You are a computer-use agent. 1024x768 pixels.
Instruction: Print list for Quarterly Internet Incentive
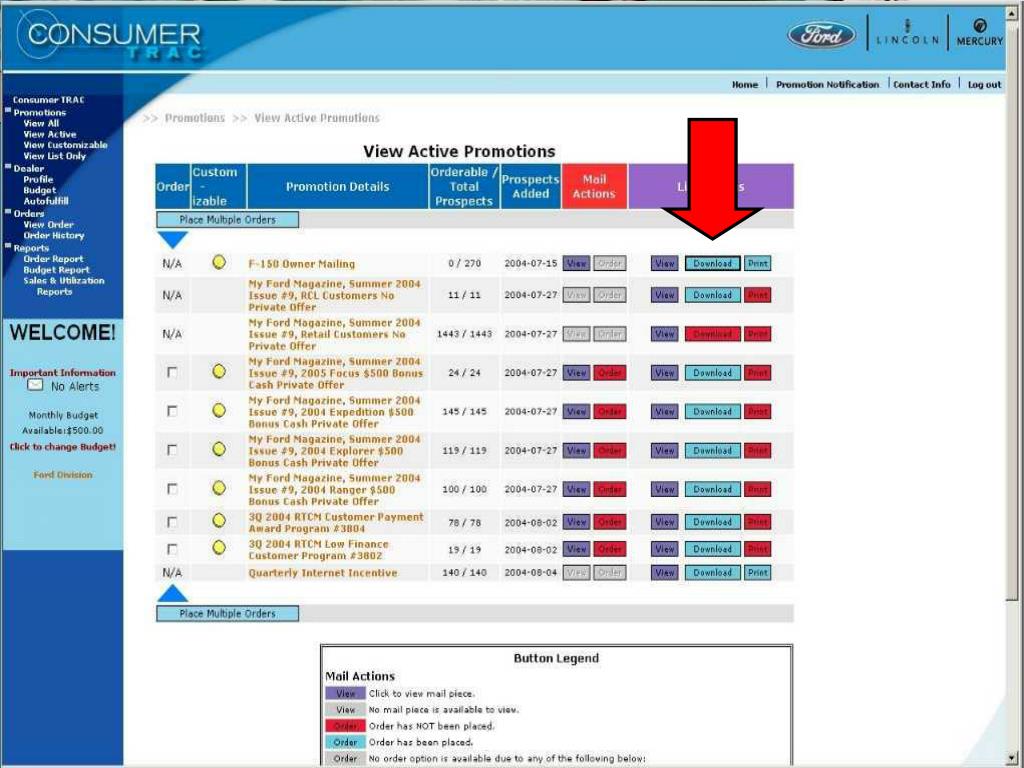[x=758, y=573]
